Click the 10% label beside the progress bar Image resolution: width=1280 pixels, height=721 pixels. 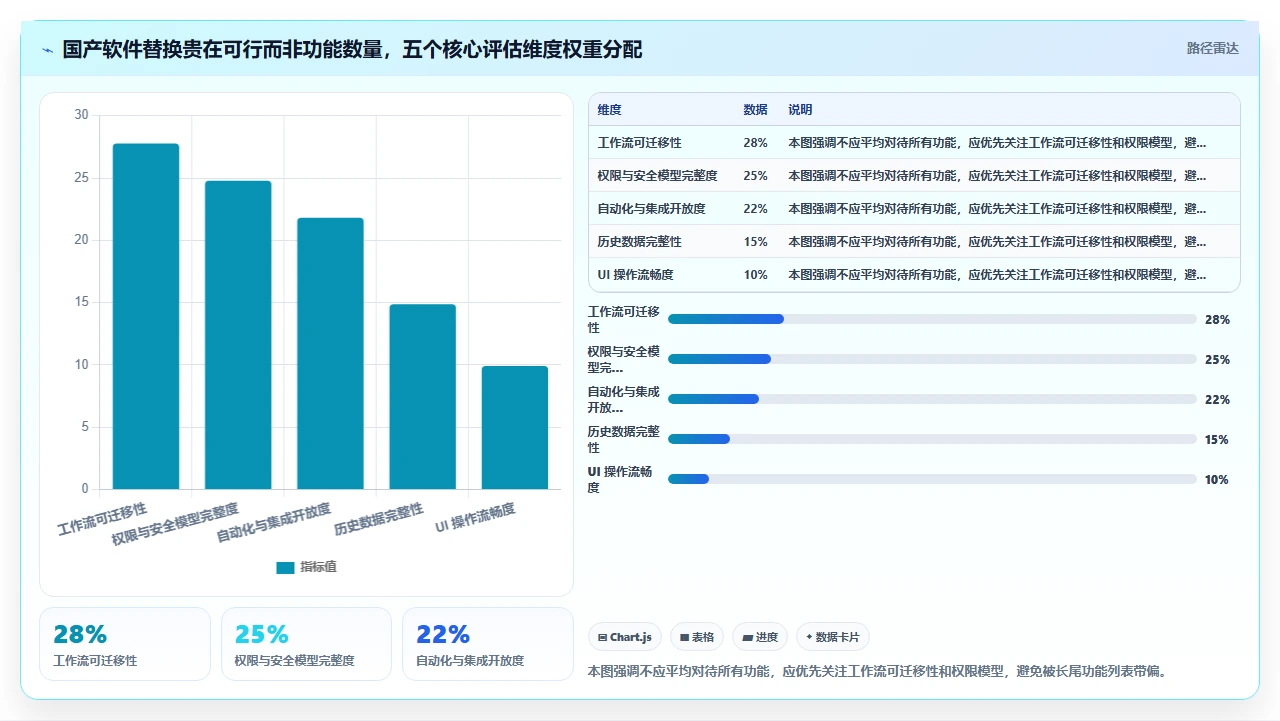coord(1217,480)
